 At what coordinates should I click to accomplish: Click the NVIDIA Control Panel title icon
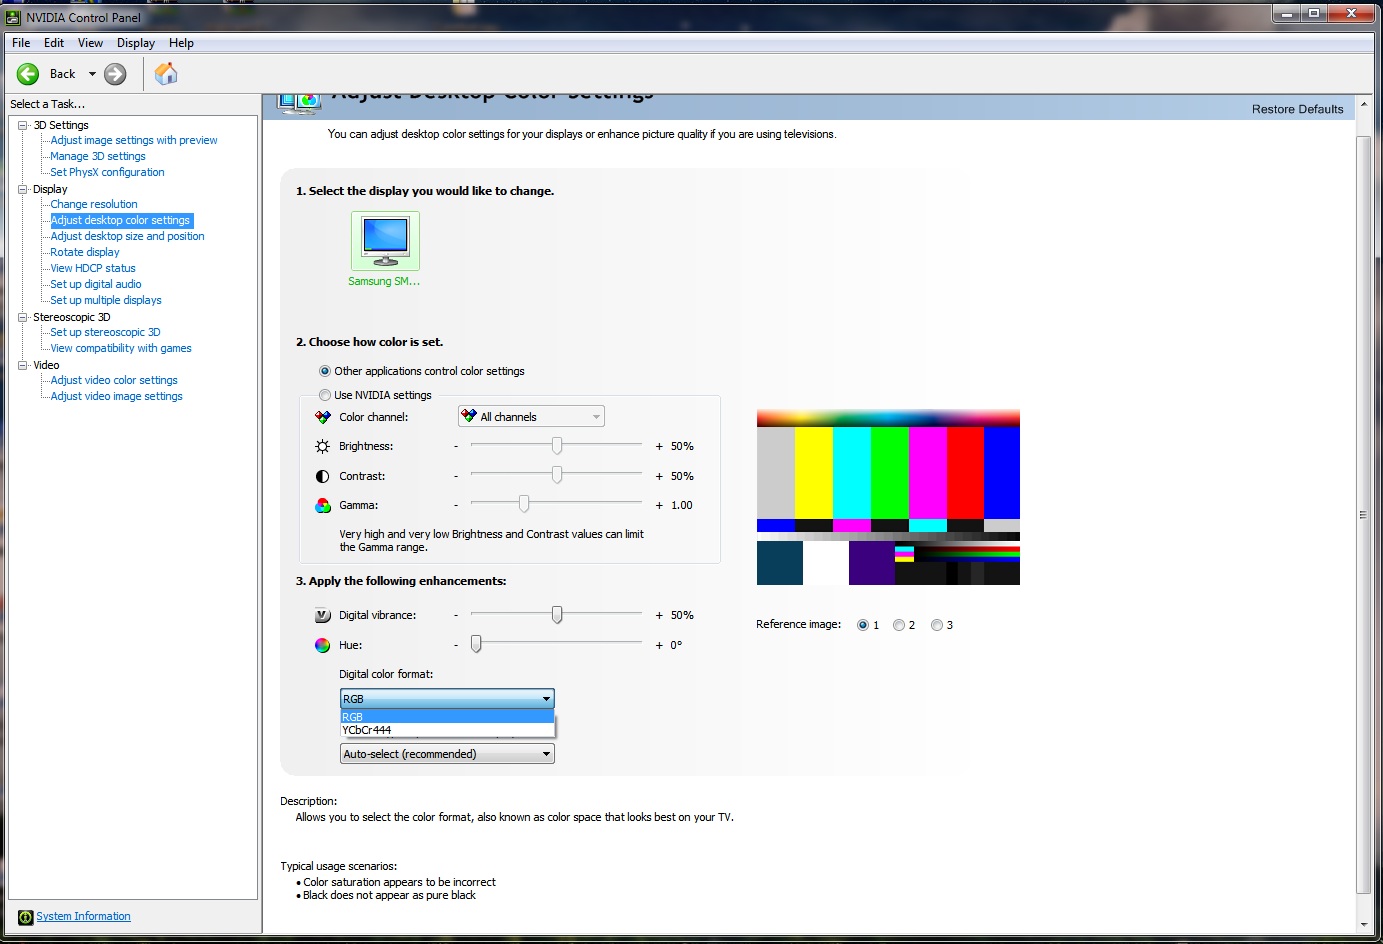(13, 17)
